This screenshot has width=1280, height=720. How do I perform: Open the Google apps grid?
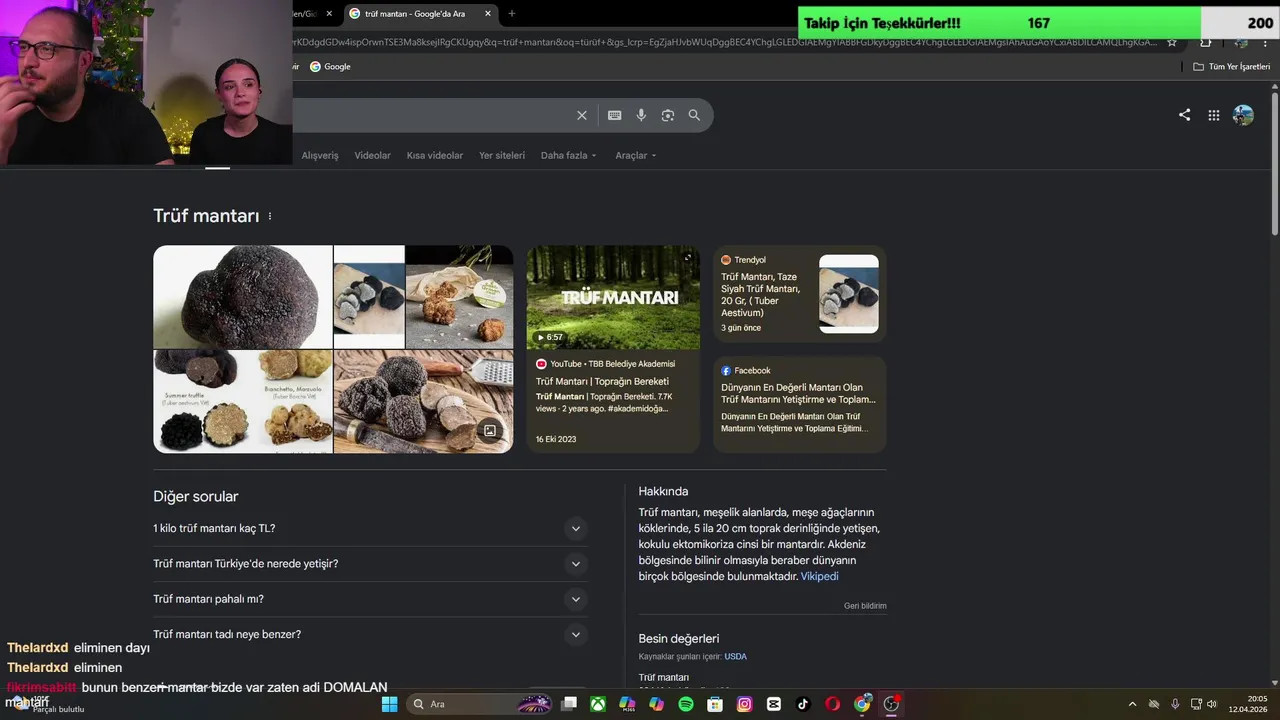(1214, 115)
